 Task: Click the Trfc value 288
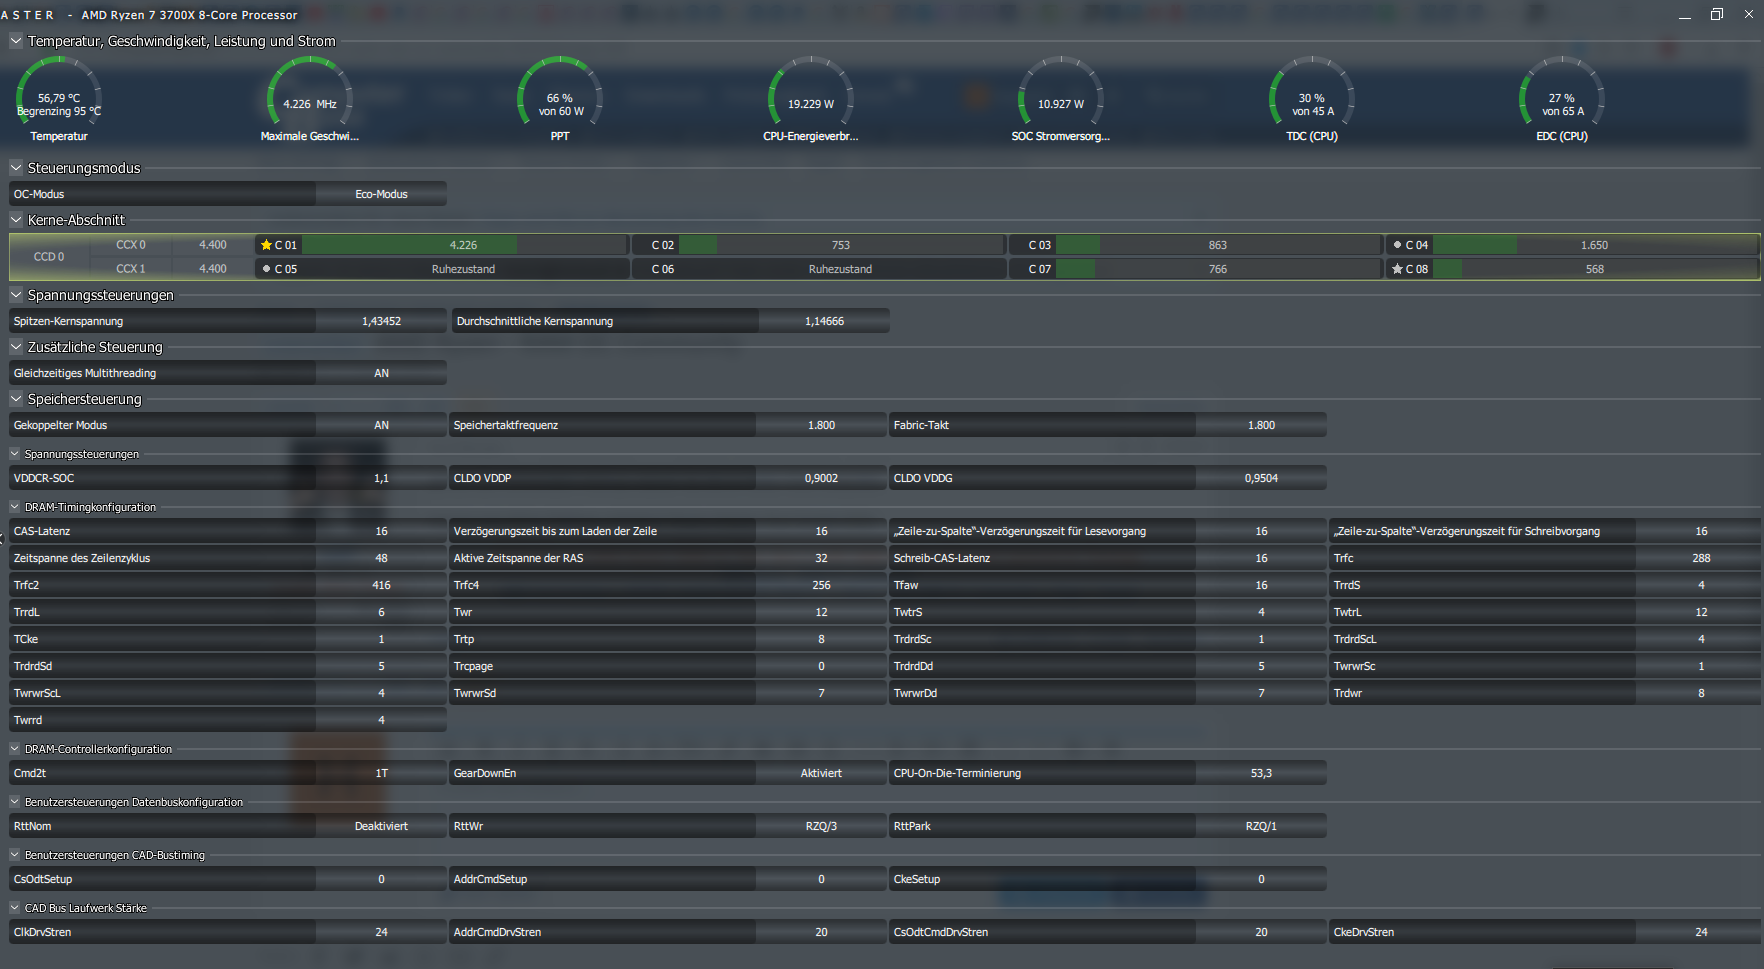pyautogui.click(x=1701, y=558)
